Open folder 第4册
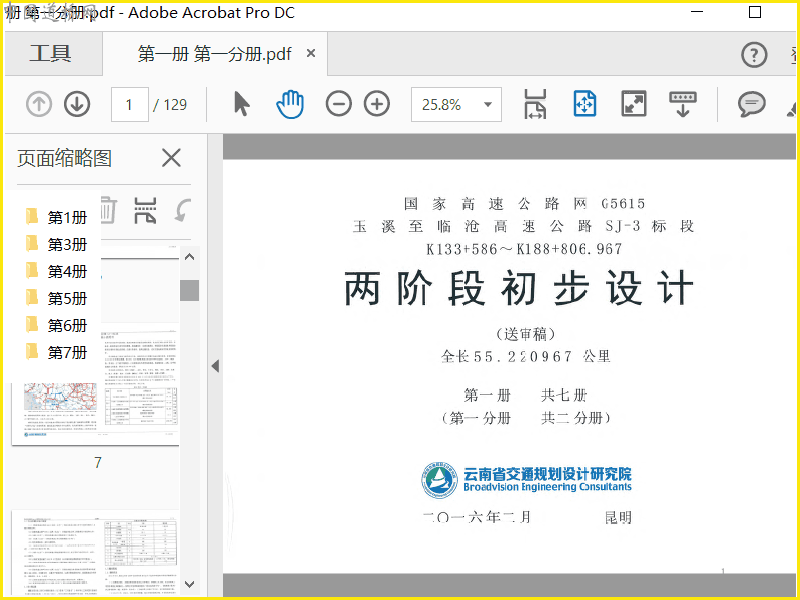This screenshot has height=600, width=800. coord(56,271)
